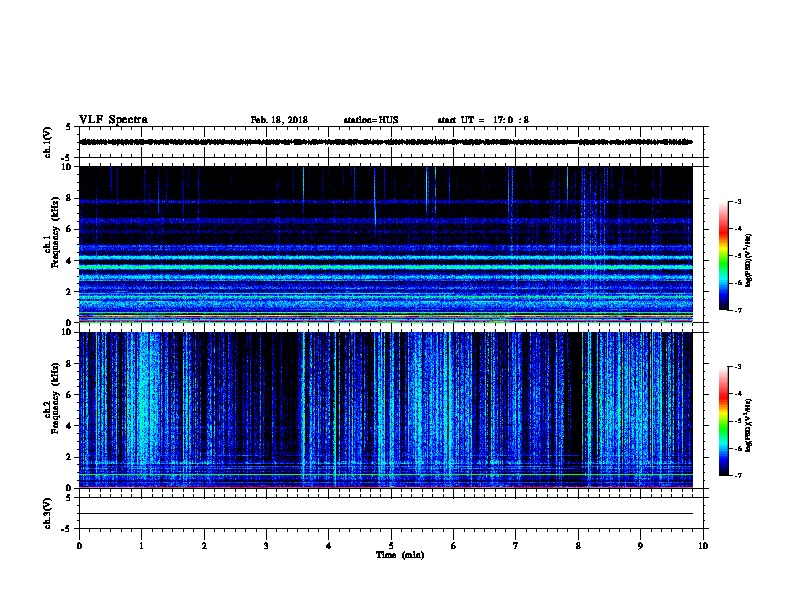Click time tick "5" on the bottom axis

[x=391, y=546]
